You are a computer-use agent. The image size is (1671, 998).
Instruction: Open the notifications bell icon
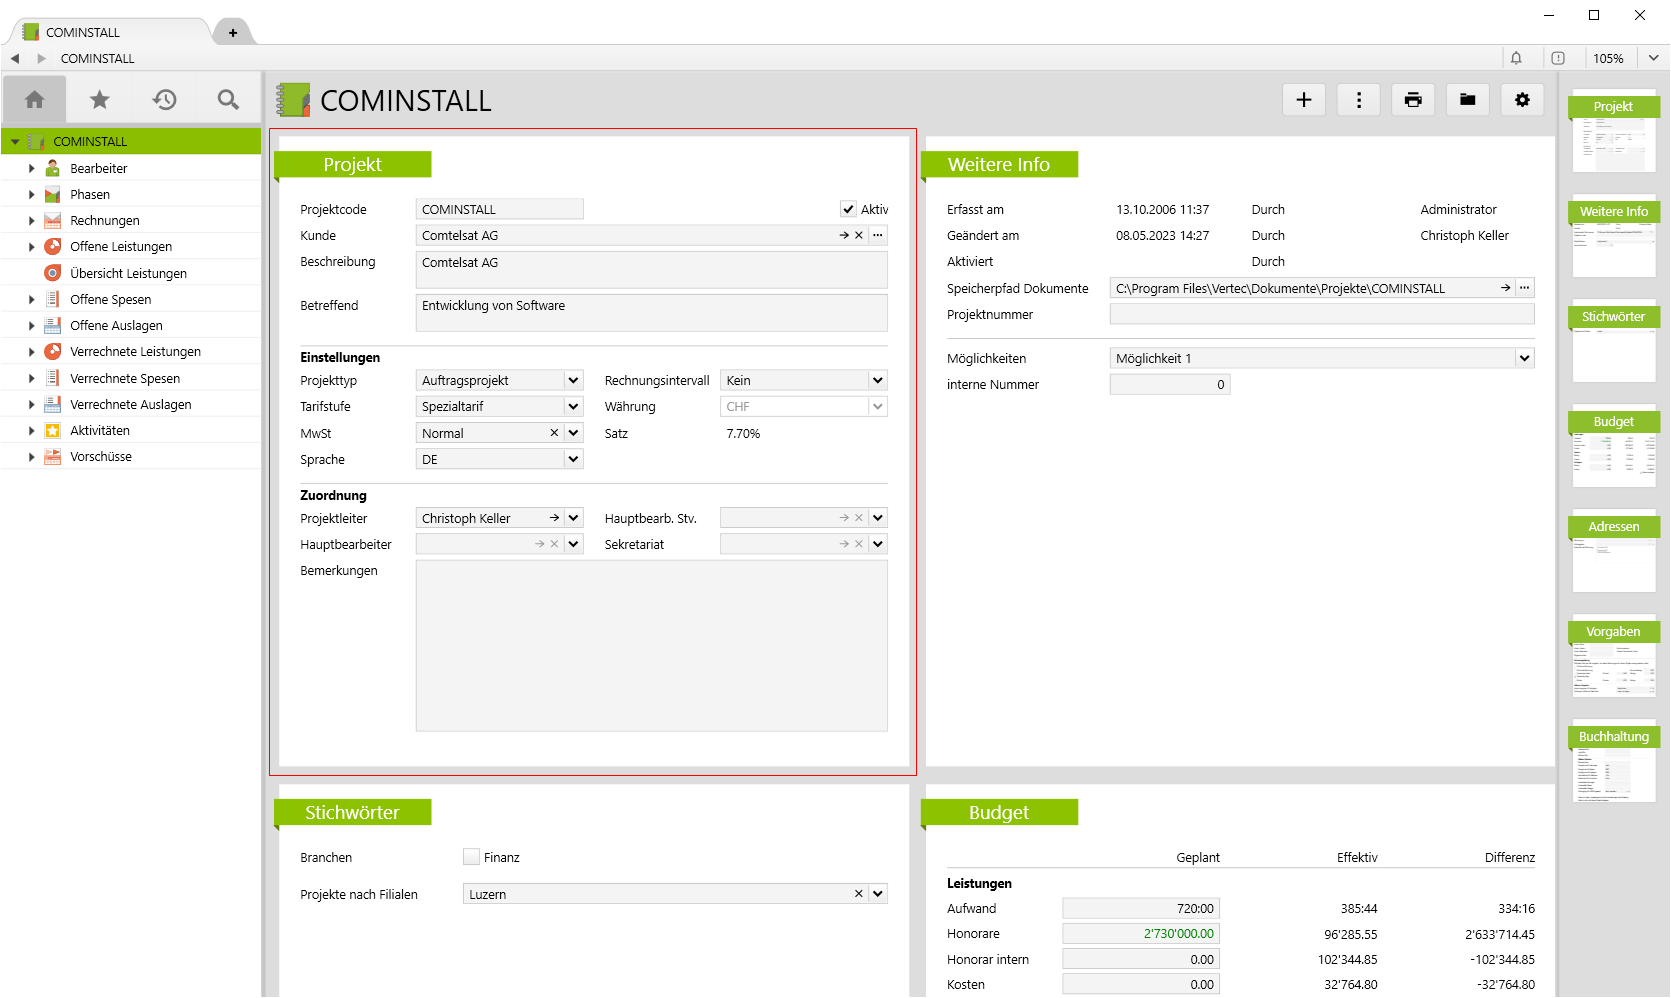(1515, 58)
